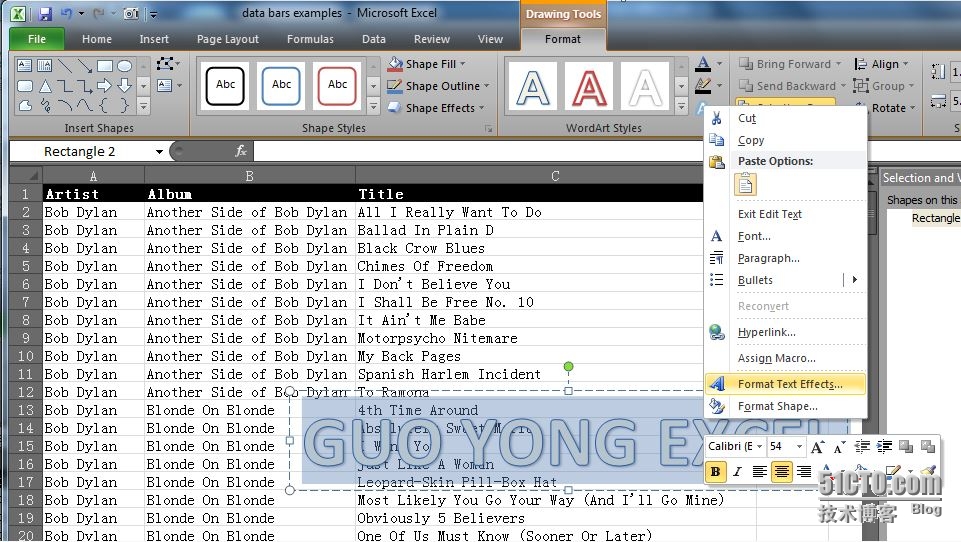Open the Text Fill dropdown arrow
Viewport: 961px width, 542px height.
720,63
